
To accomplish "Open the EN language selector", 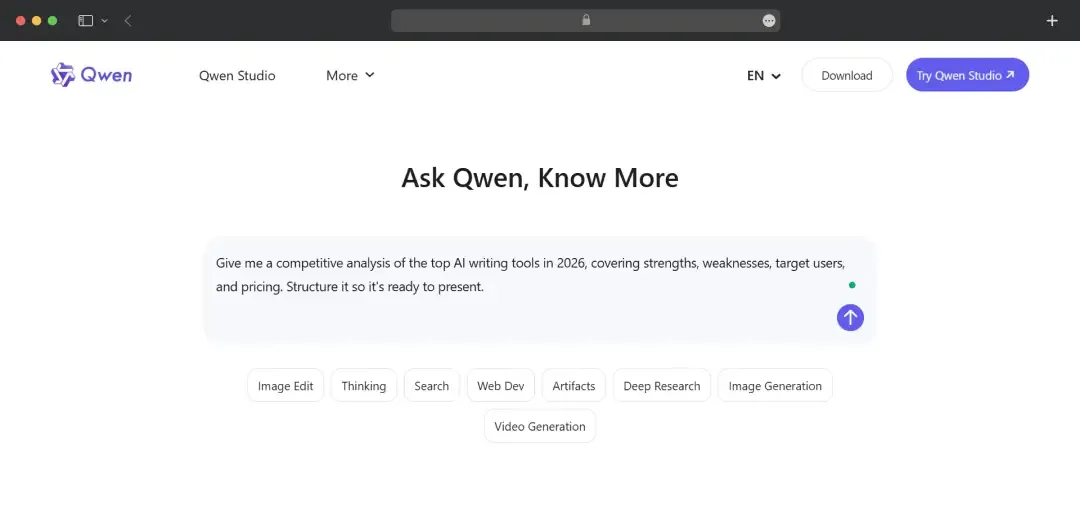I will [x=764, y=76].
